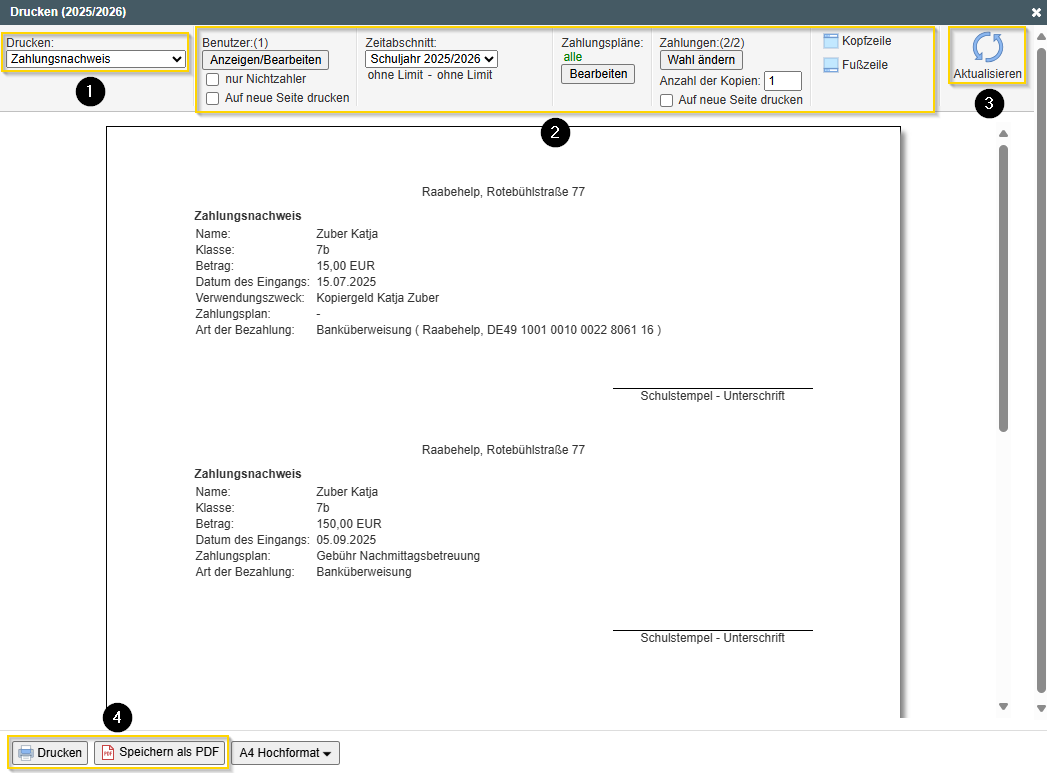The width and height of the screenshot is (1047, 773).
Task: Click the Wahl ändern payments button
Action: (701, 60)
